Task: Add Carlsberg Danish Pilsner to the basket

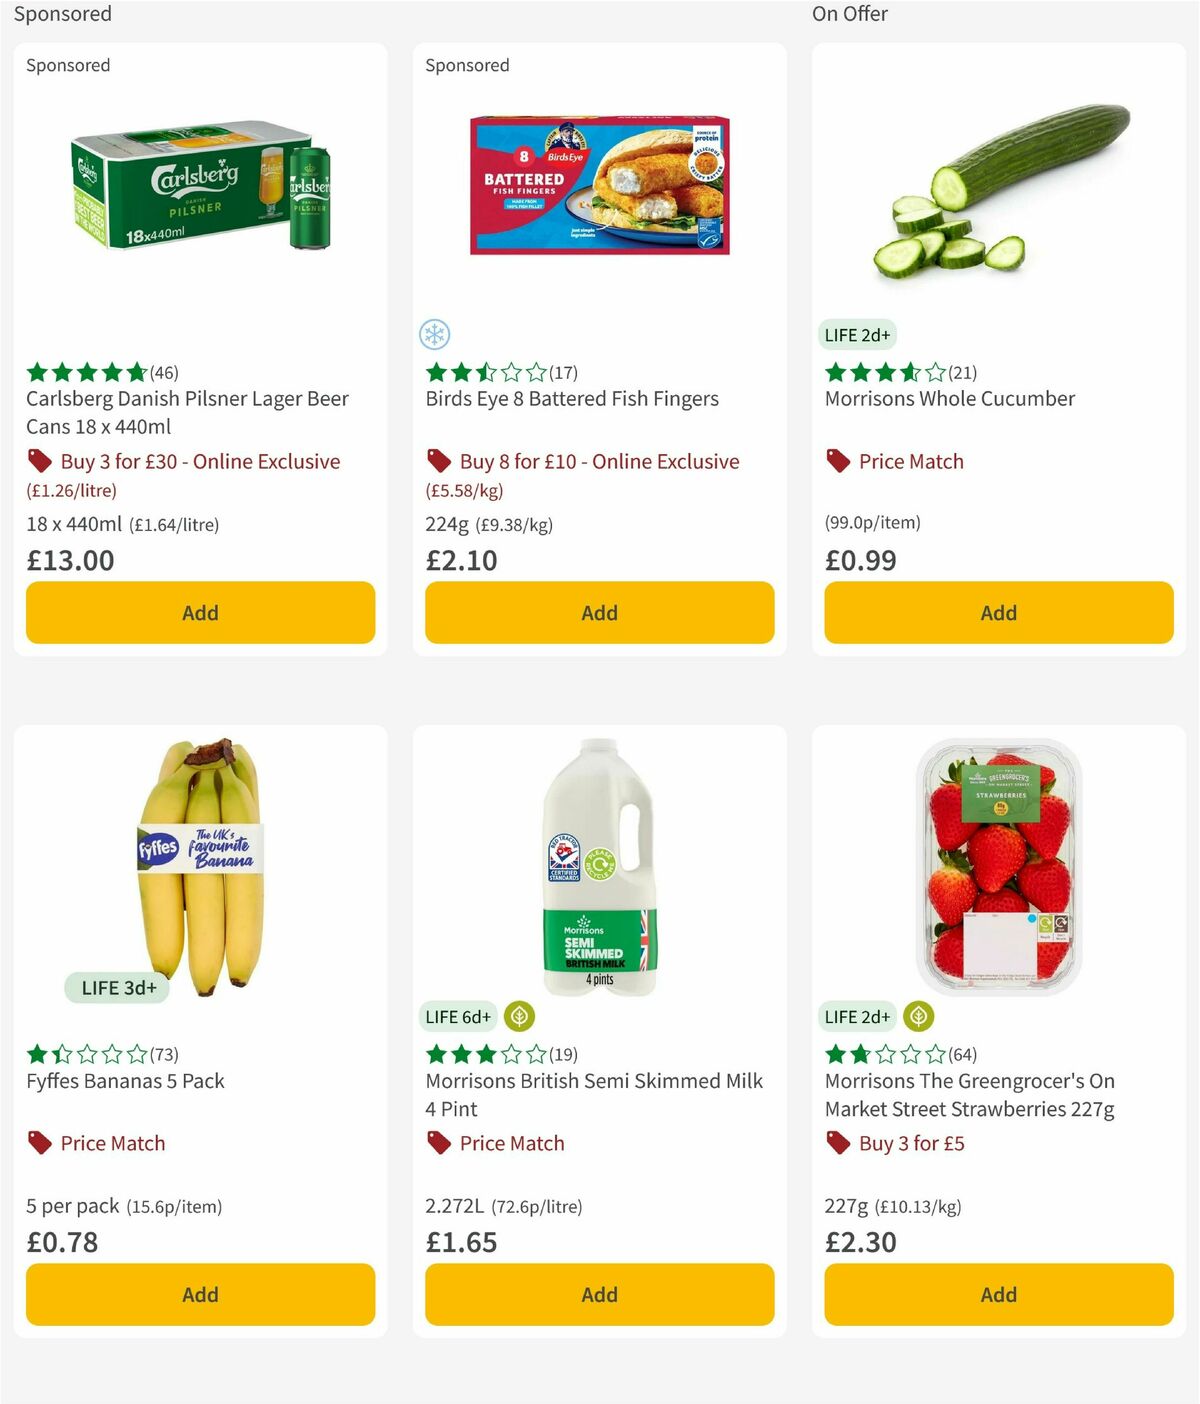Action: (x=199, y=612)
